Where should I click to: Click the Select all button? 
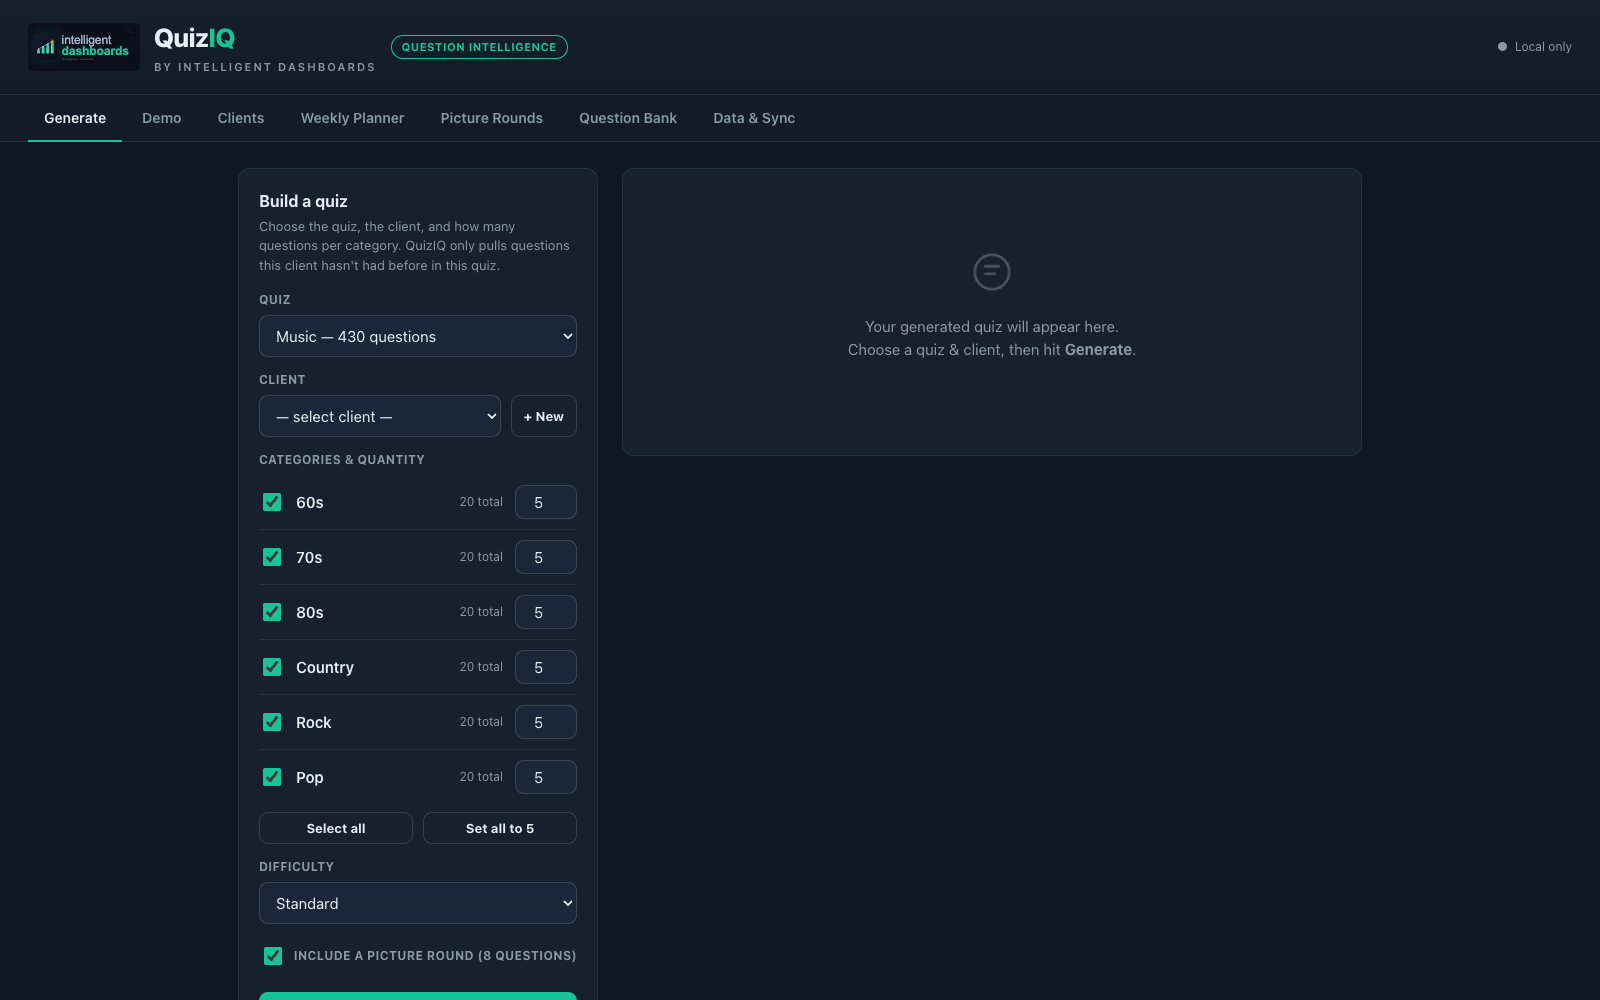tap(336, 828)
